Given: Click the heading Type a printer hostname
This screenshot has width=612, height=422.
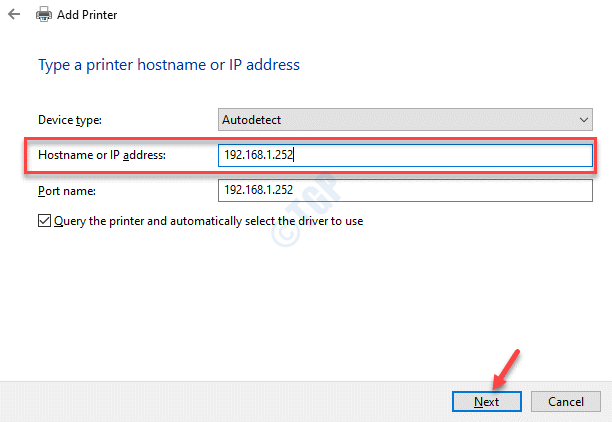Looking at the screenshot, I should coord(168,65).
